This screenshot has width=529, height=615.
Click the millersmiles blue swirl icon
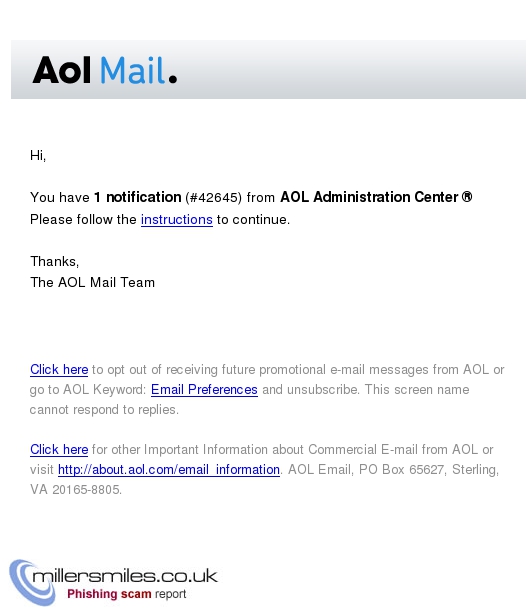point(32,582)
